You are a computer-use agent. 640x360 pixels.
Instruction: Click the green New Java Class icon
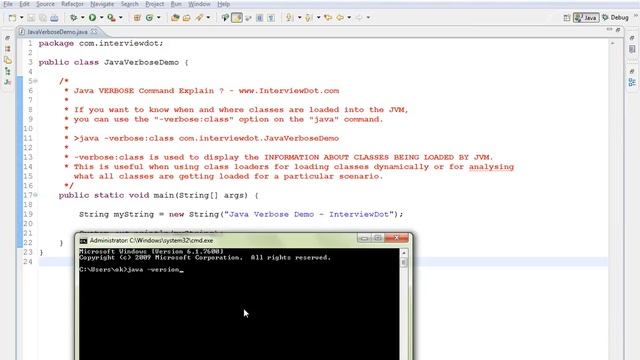pos(149,18)
